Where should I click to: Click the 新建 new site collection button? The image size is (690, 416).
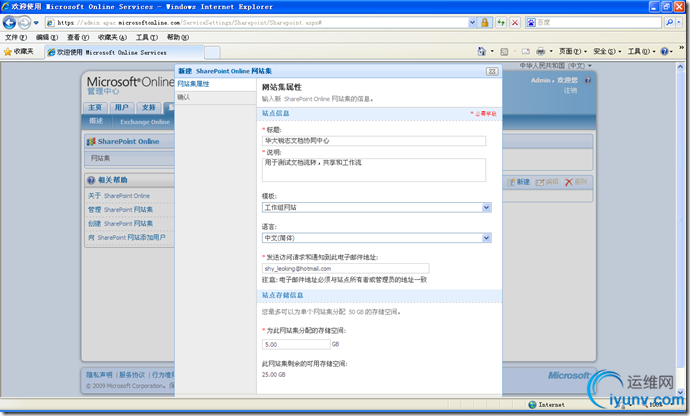(518, 182)
